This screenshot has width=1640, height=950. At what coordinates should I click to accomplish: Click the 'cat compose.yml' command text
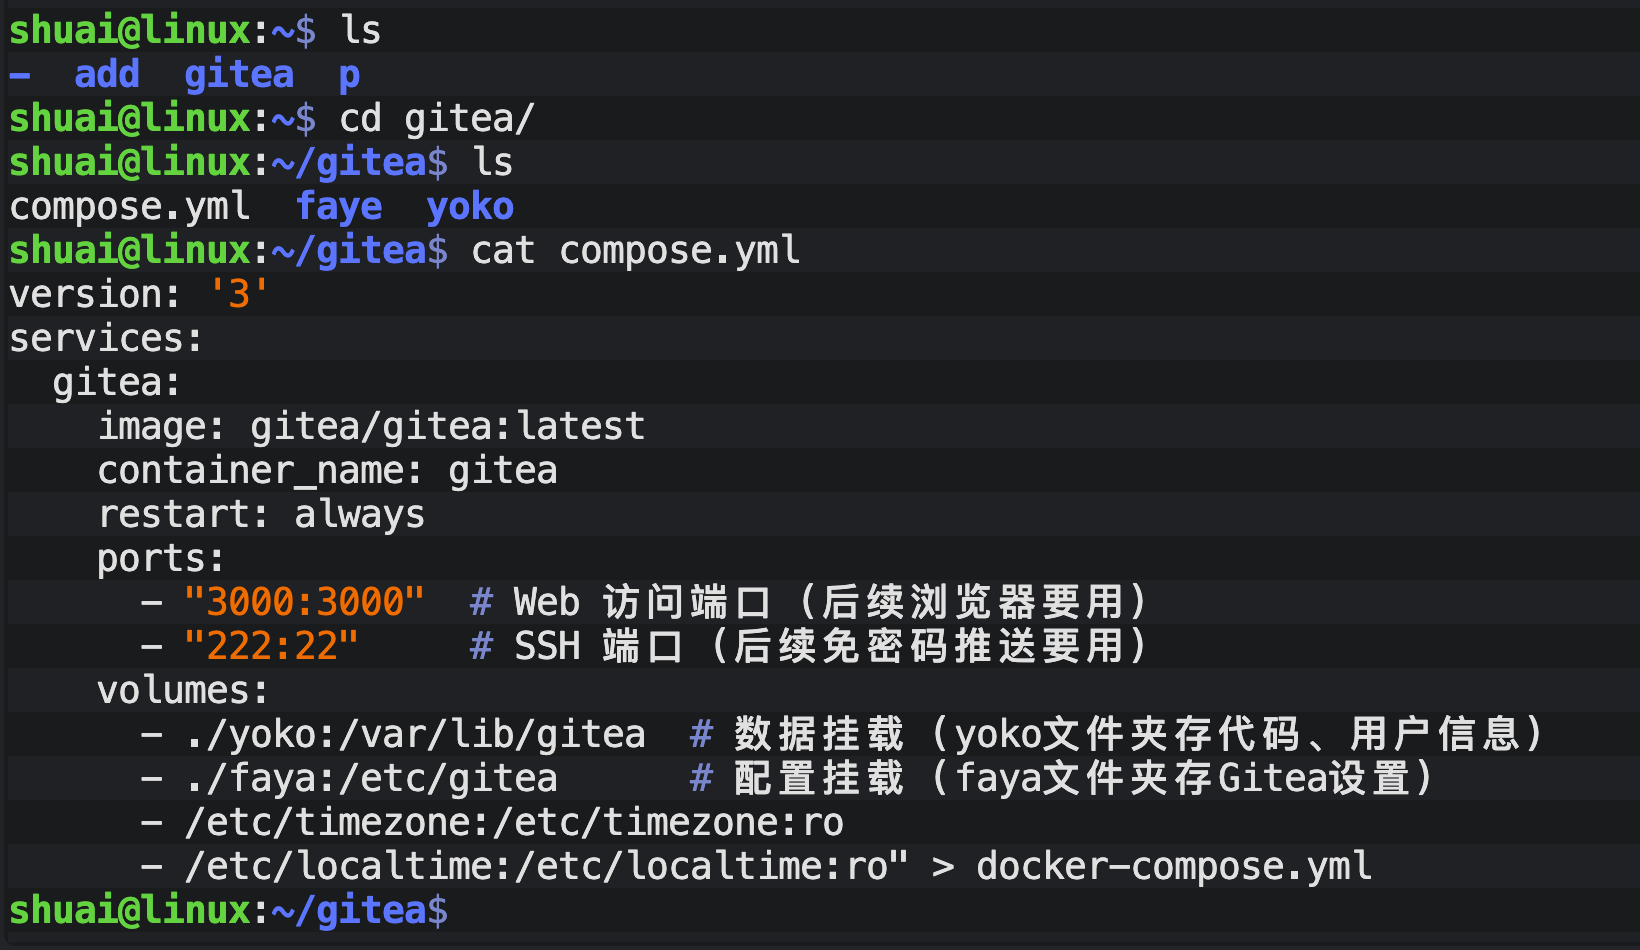[x=635, y=251]
